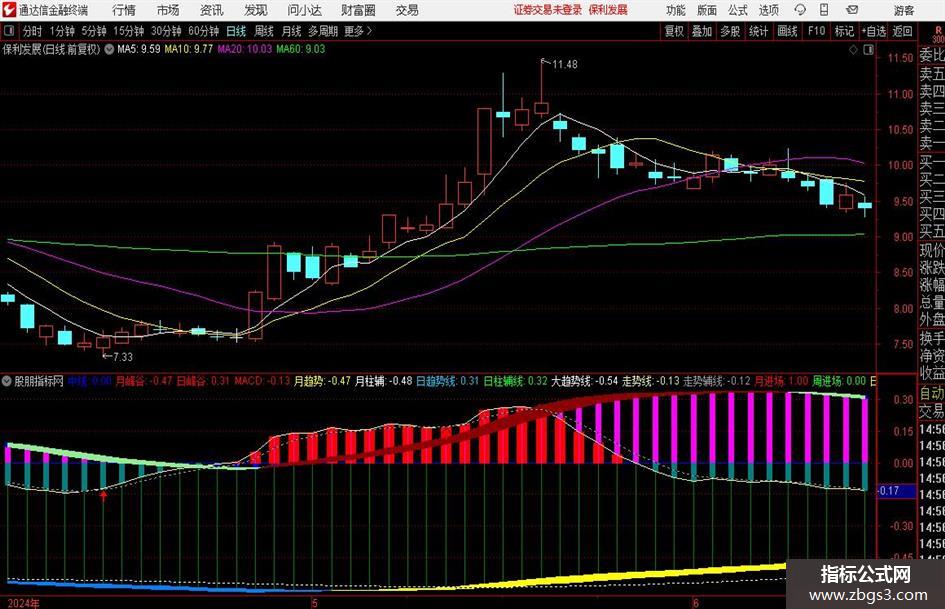Expand the 更多 periods chevron

click(x=369, y=31)
